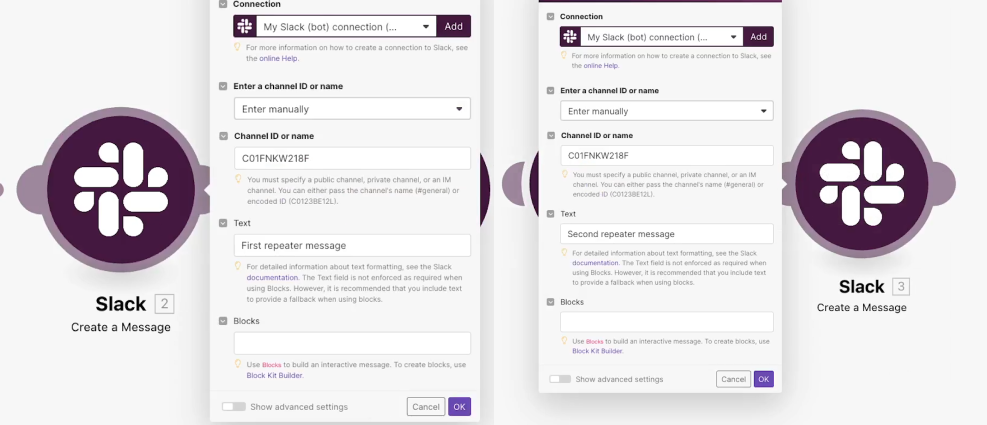Toggle left 'Channel ID or name' checkbox

point(223,136)
